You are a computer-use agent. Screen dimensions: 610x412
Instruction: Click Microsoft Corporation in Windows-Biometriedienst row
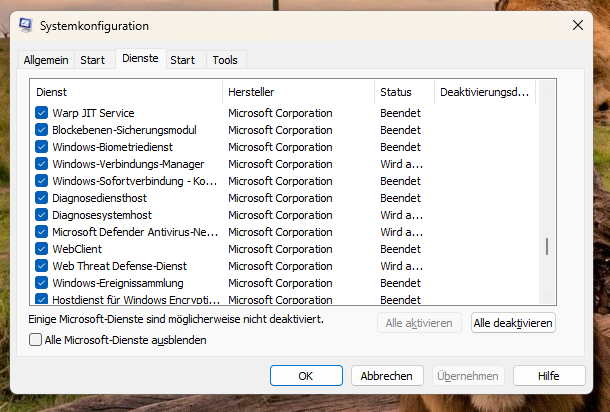coord(280,147)
